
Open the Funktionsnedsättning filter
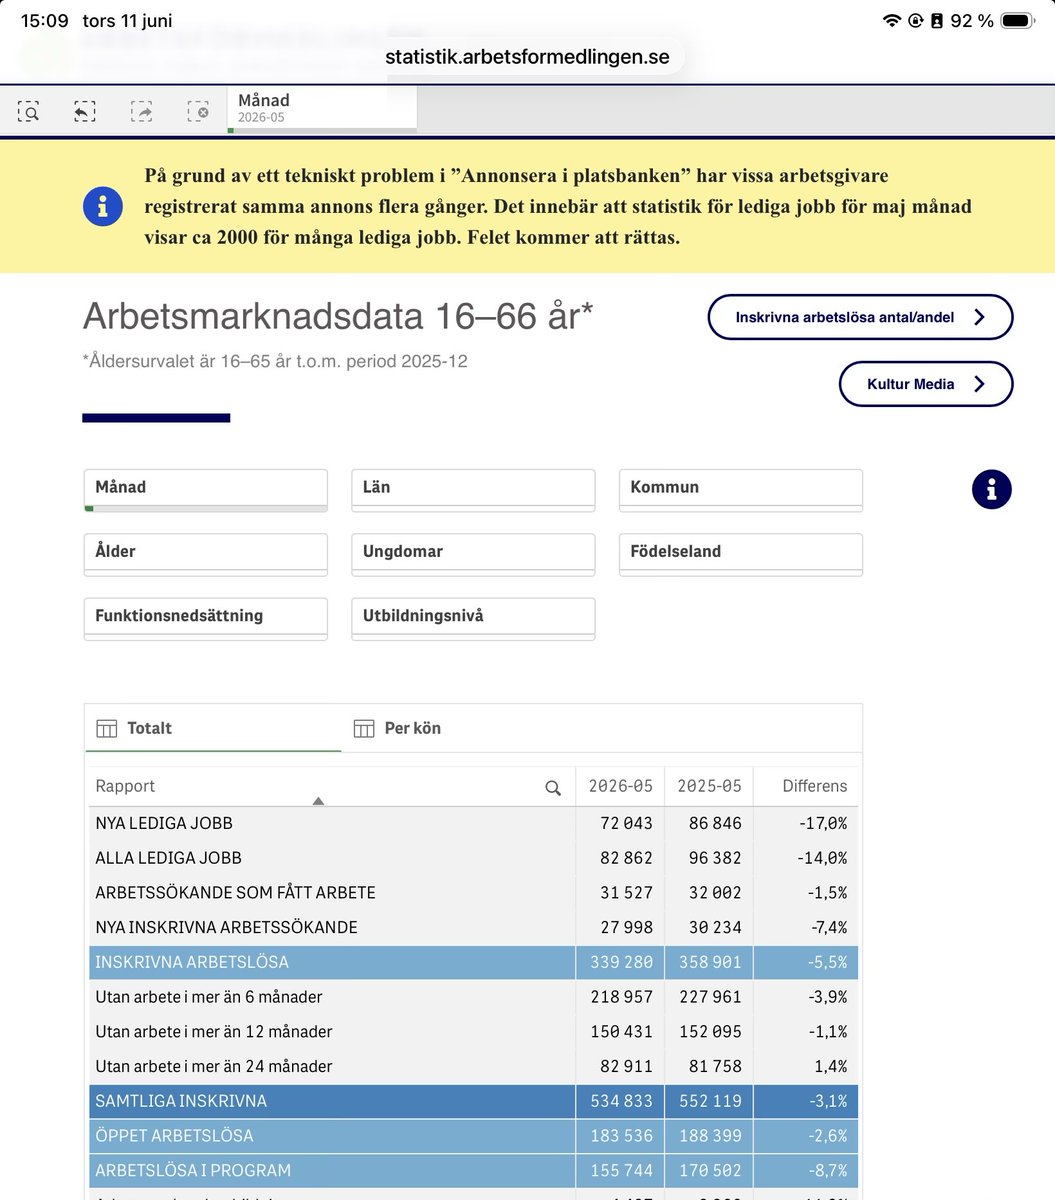[206, 618]
